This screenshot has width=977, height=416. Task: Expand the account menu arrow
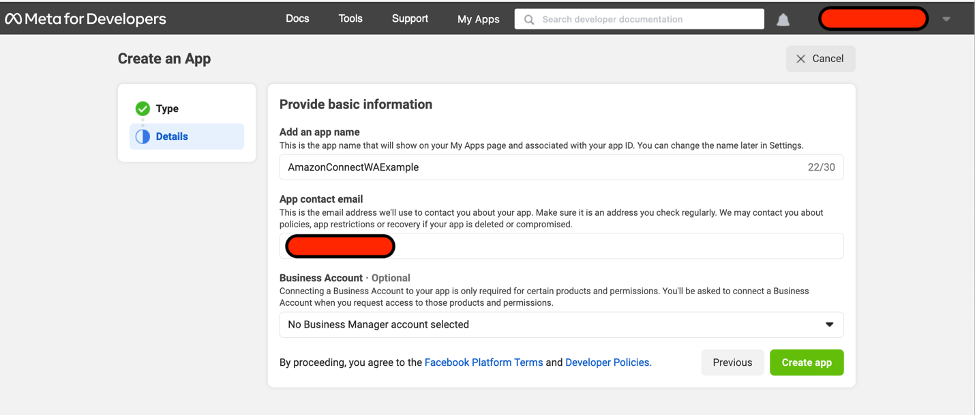(947, 19)
